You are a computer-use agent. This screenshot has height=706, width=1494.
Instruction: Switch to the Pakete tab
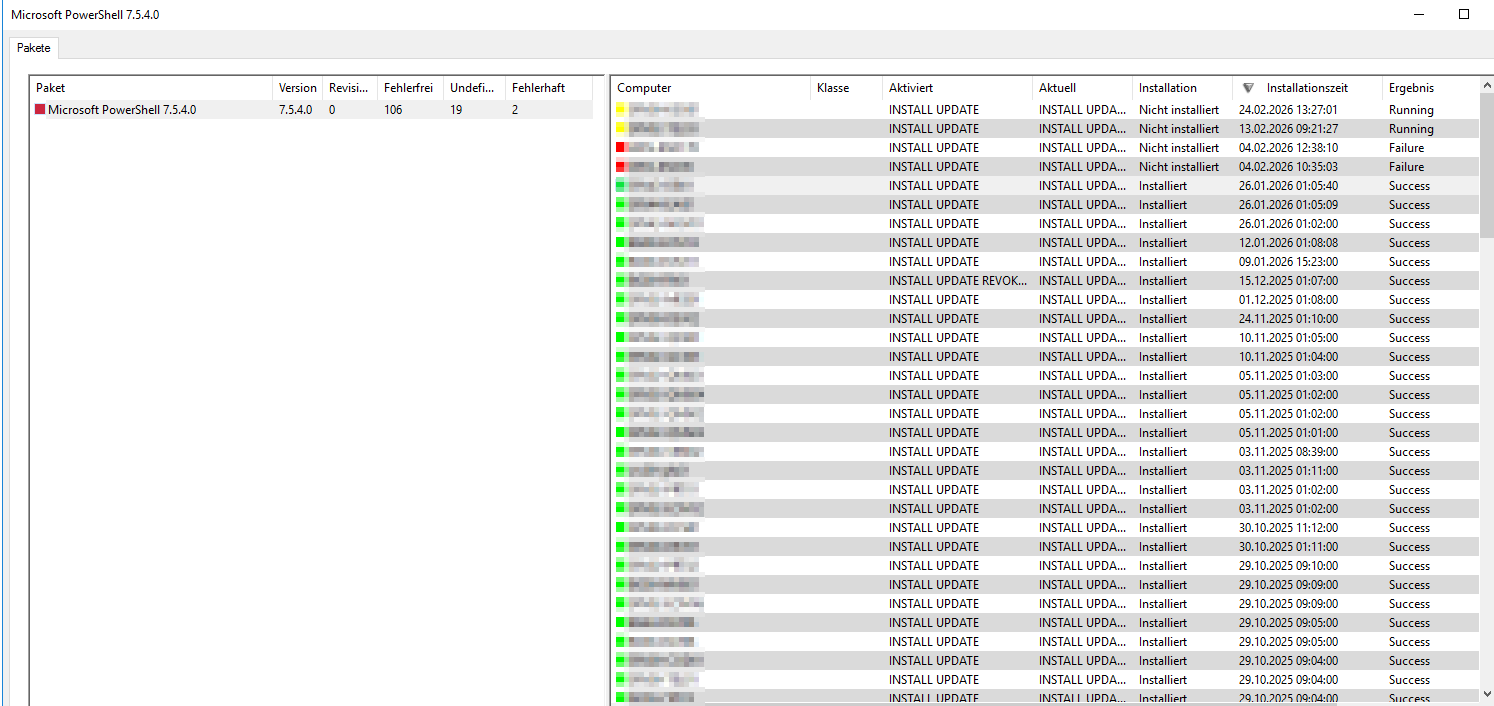34,48
